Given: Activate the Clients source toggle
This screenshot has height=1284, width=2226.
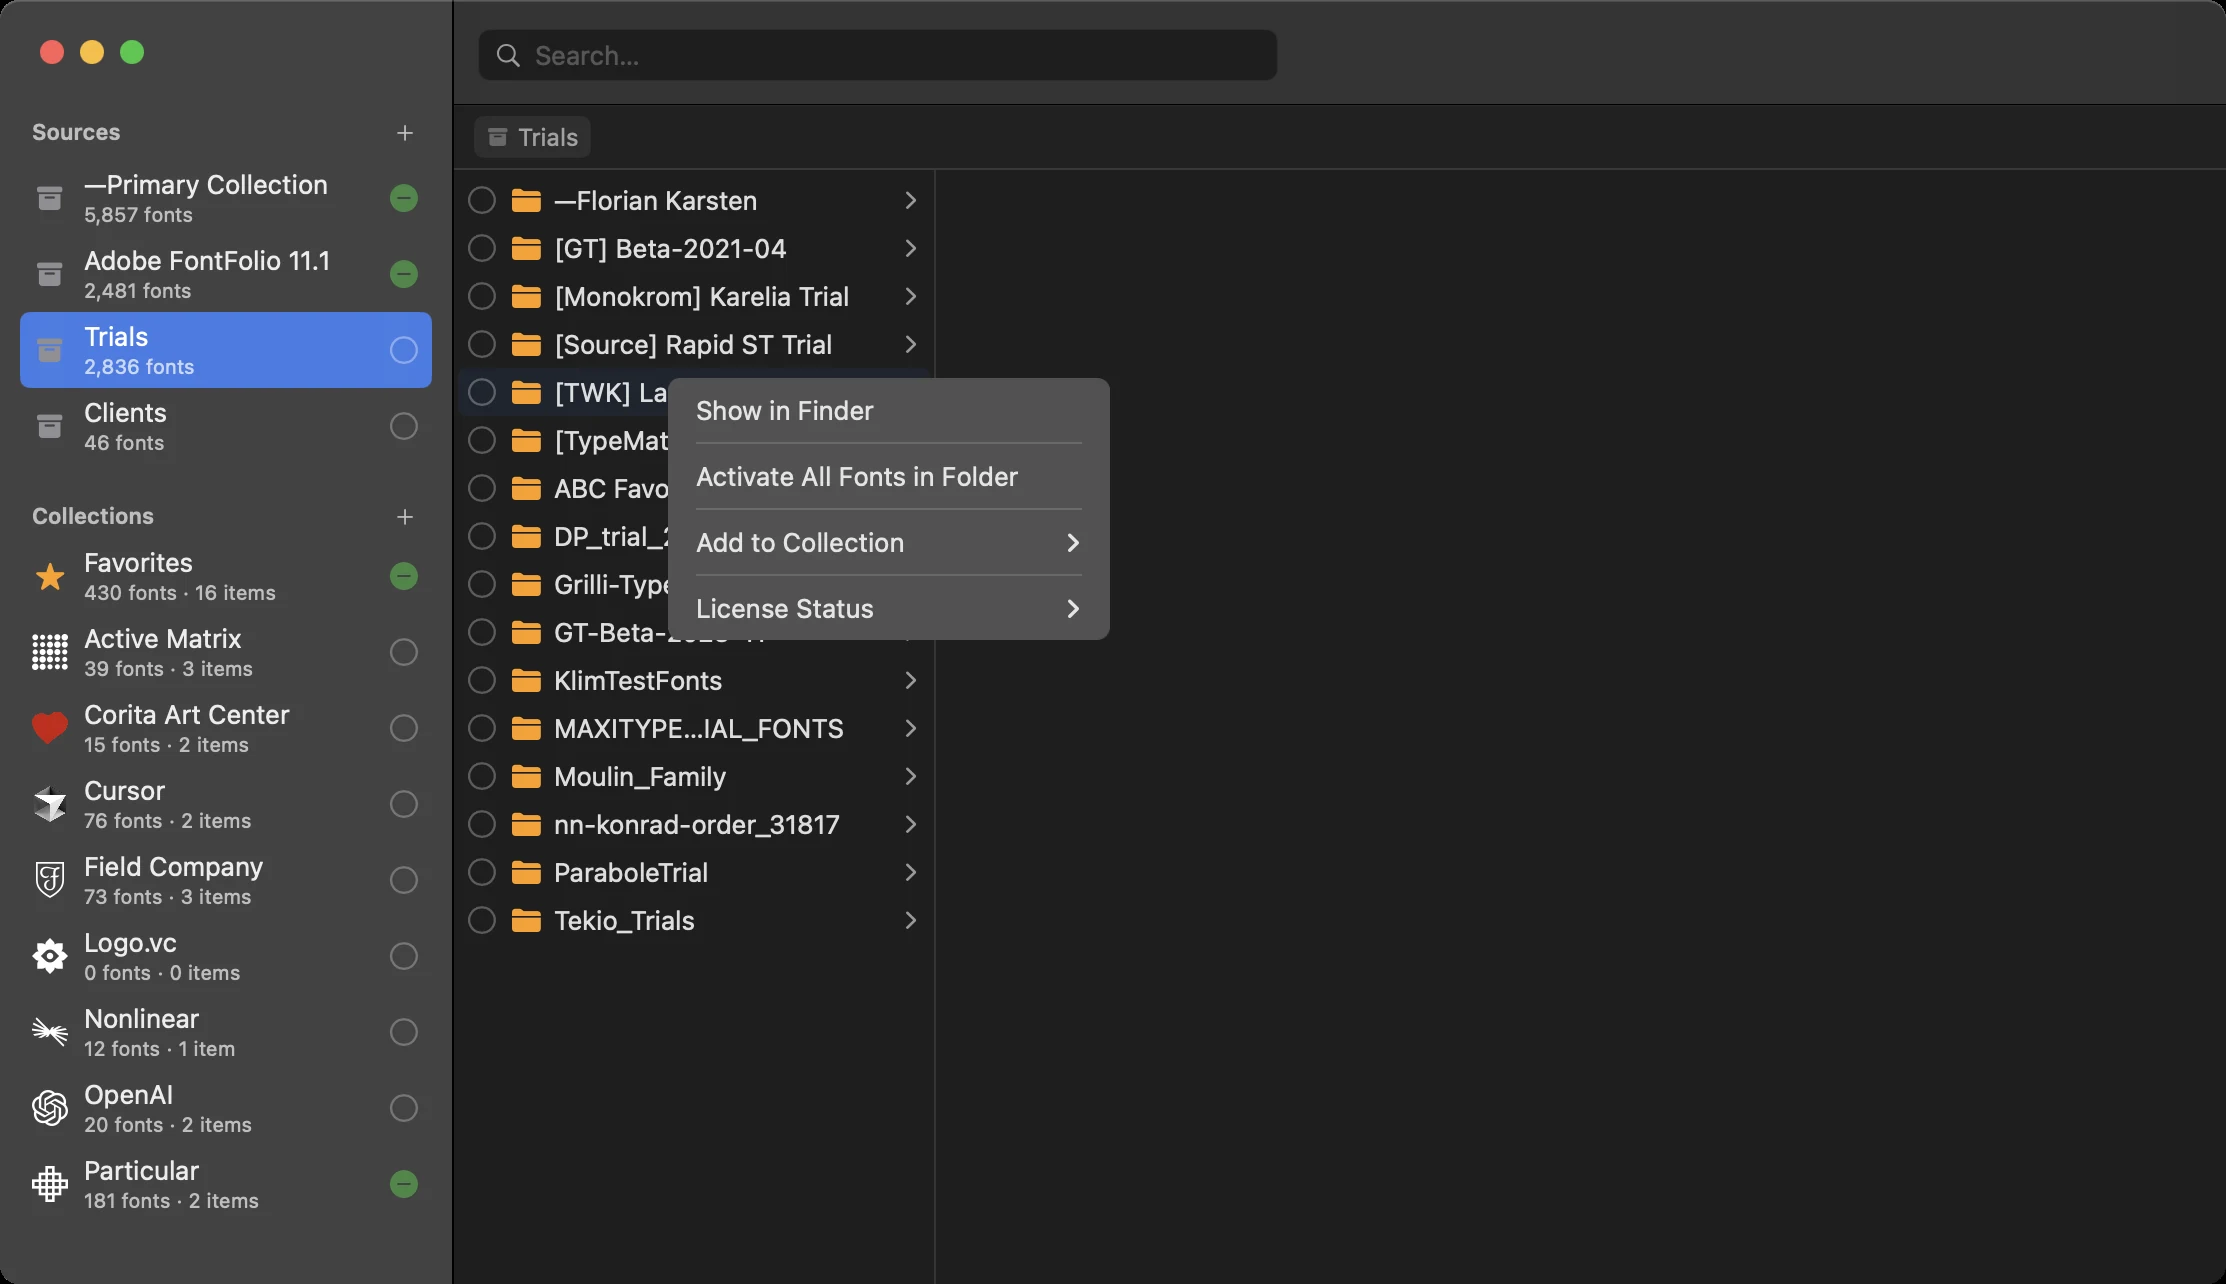Looking at the screenshot, I should 404,426.
